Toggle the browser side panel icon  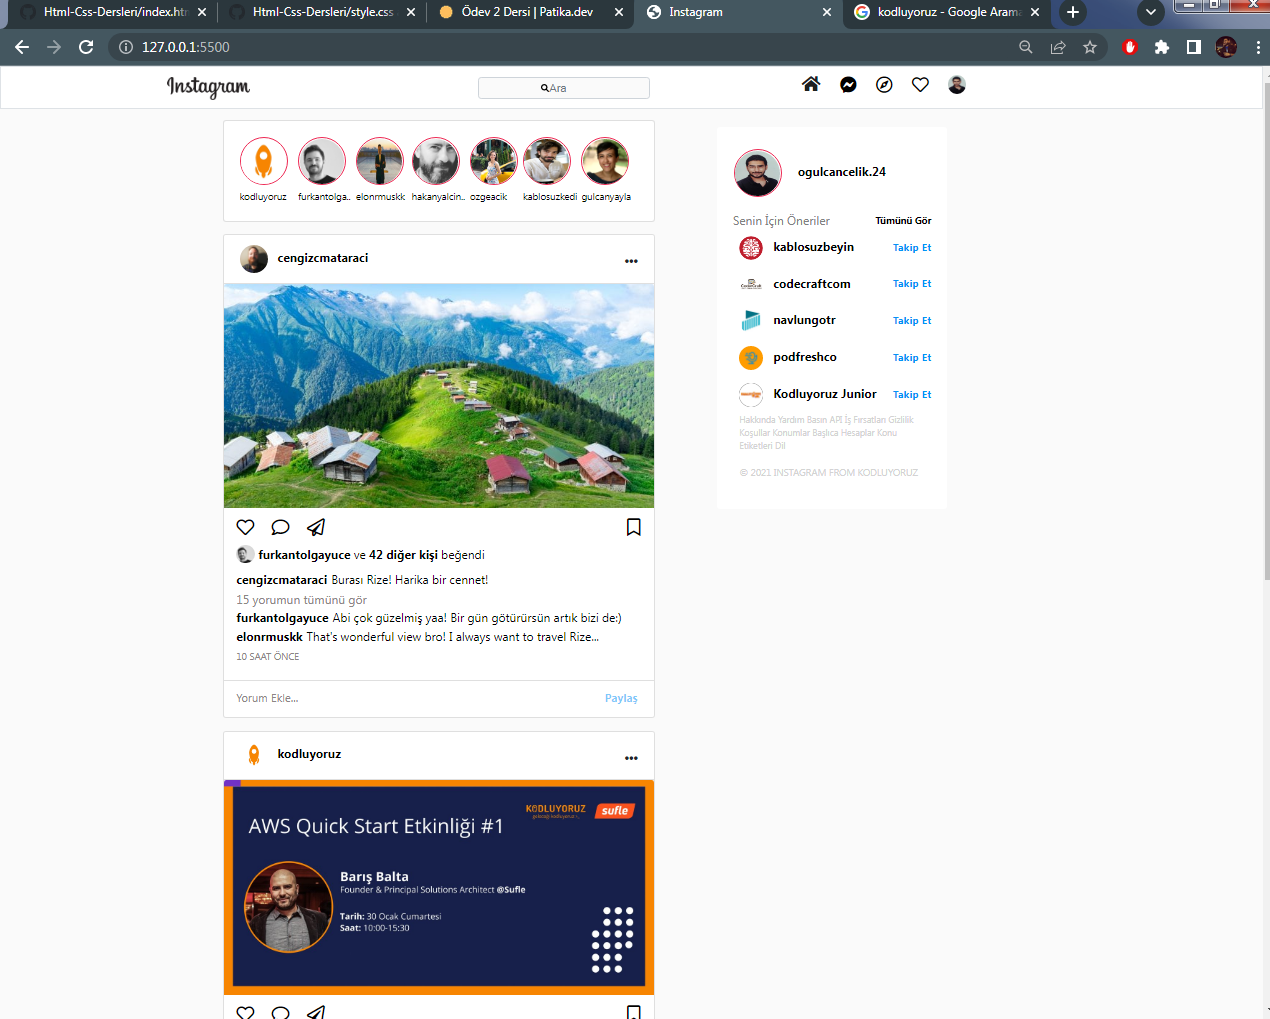pos(1194,47)
